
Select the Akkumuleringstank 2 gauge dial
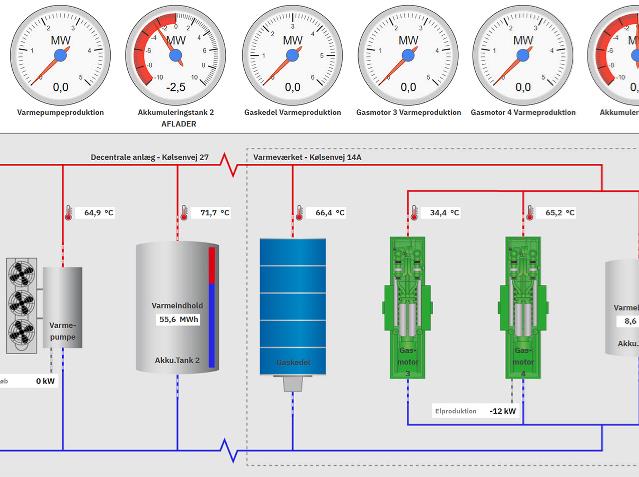pyautogui.click(x=176, y=52)
